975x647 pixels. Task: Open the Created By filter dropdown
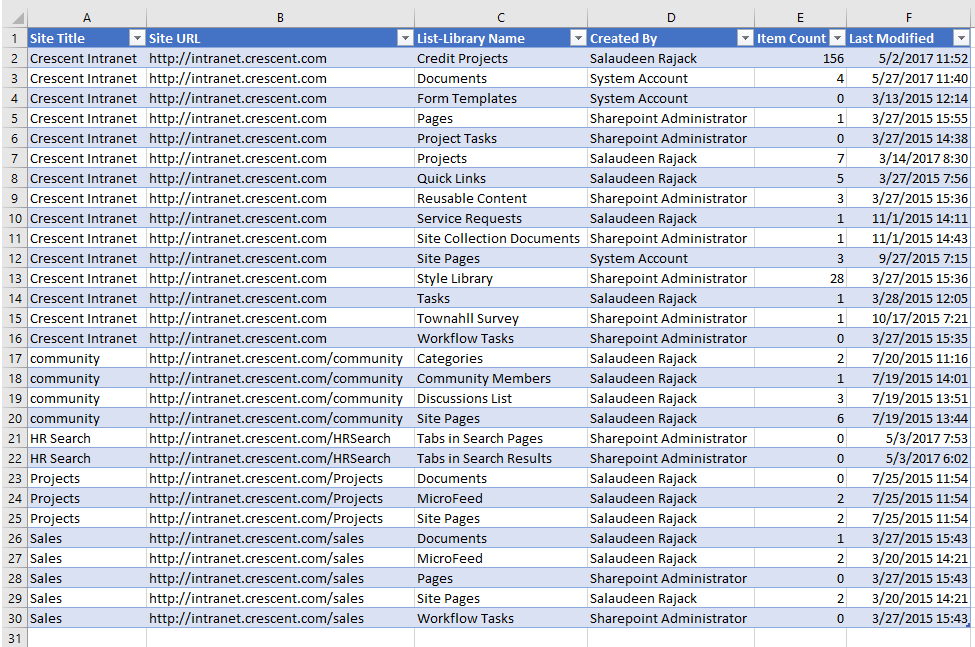(x=745, y=38)
